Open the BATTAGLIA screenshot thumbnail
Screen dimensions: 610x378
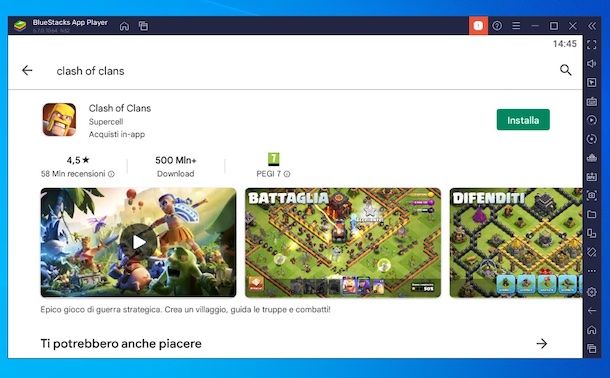343,242
